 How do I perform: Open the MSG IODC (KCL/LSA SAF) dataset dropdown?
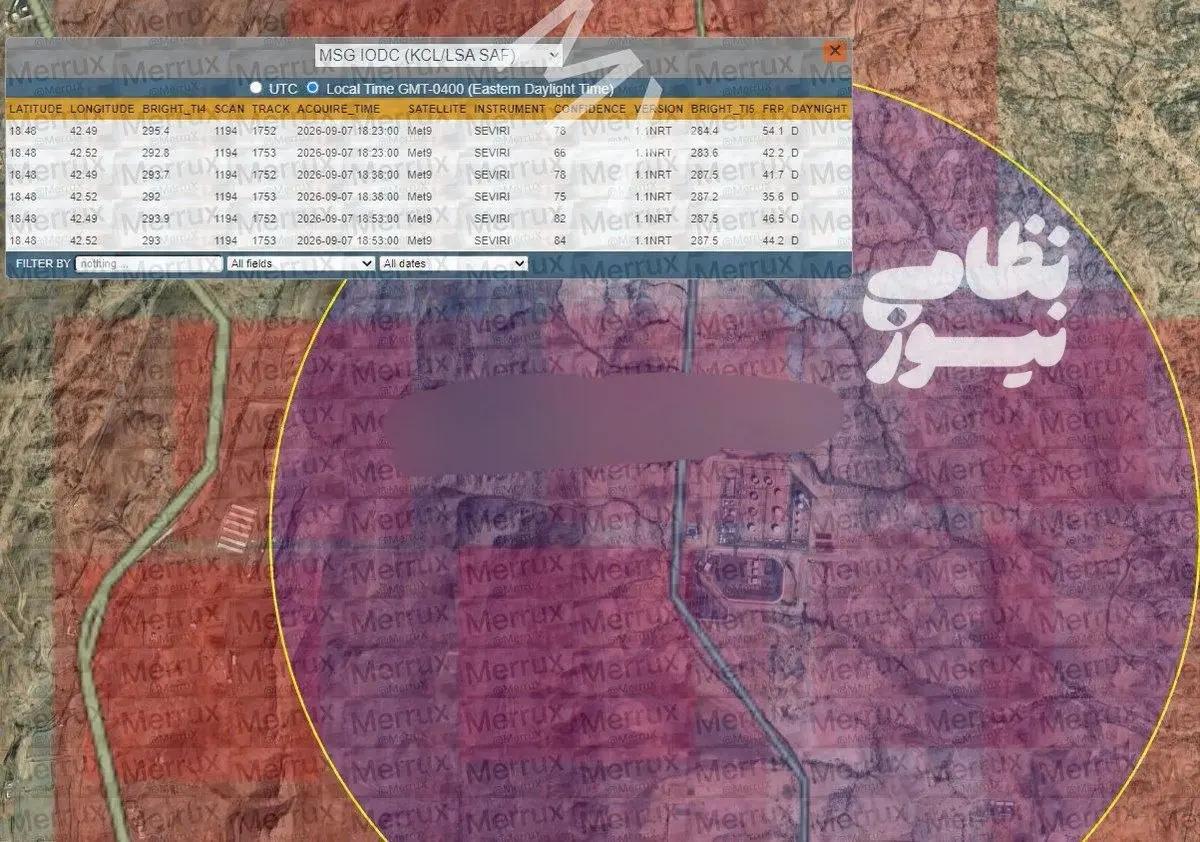[439, 56]
